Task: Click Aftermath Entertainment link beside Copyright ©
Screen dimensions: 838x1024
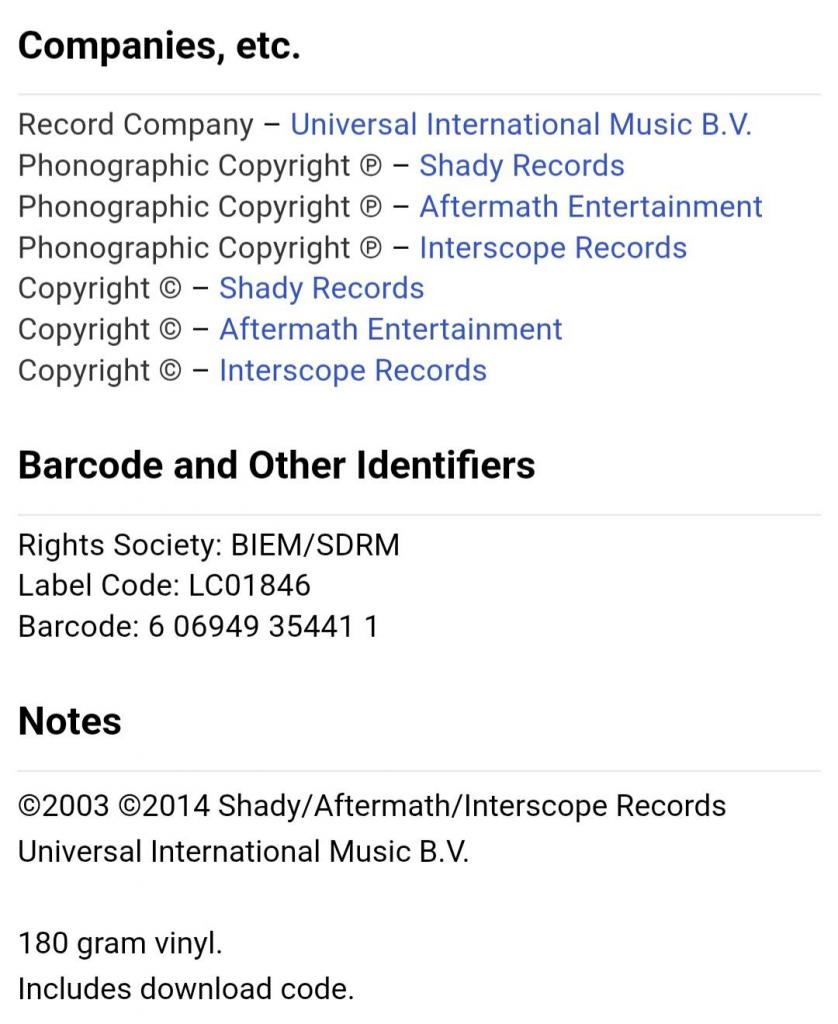Action: (x=391, y=330)
